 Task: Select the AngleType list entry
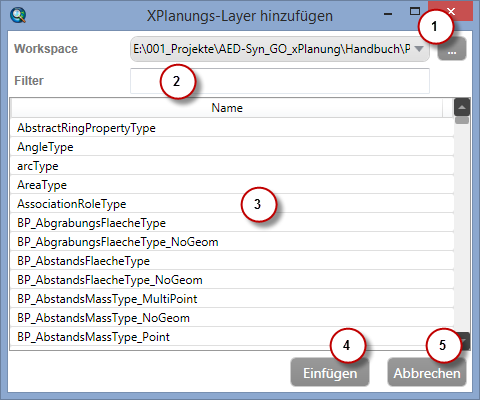(232, 147)
